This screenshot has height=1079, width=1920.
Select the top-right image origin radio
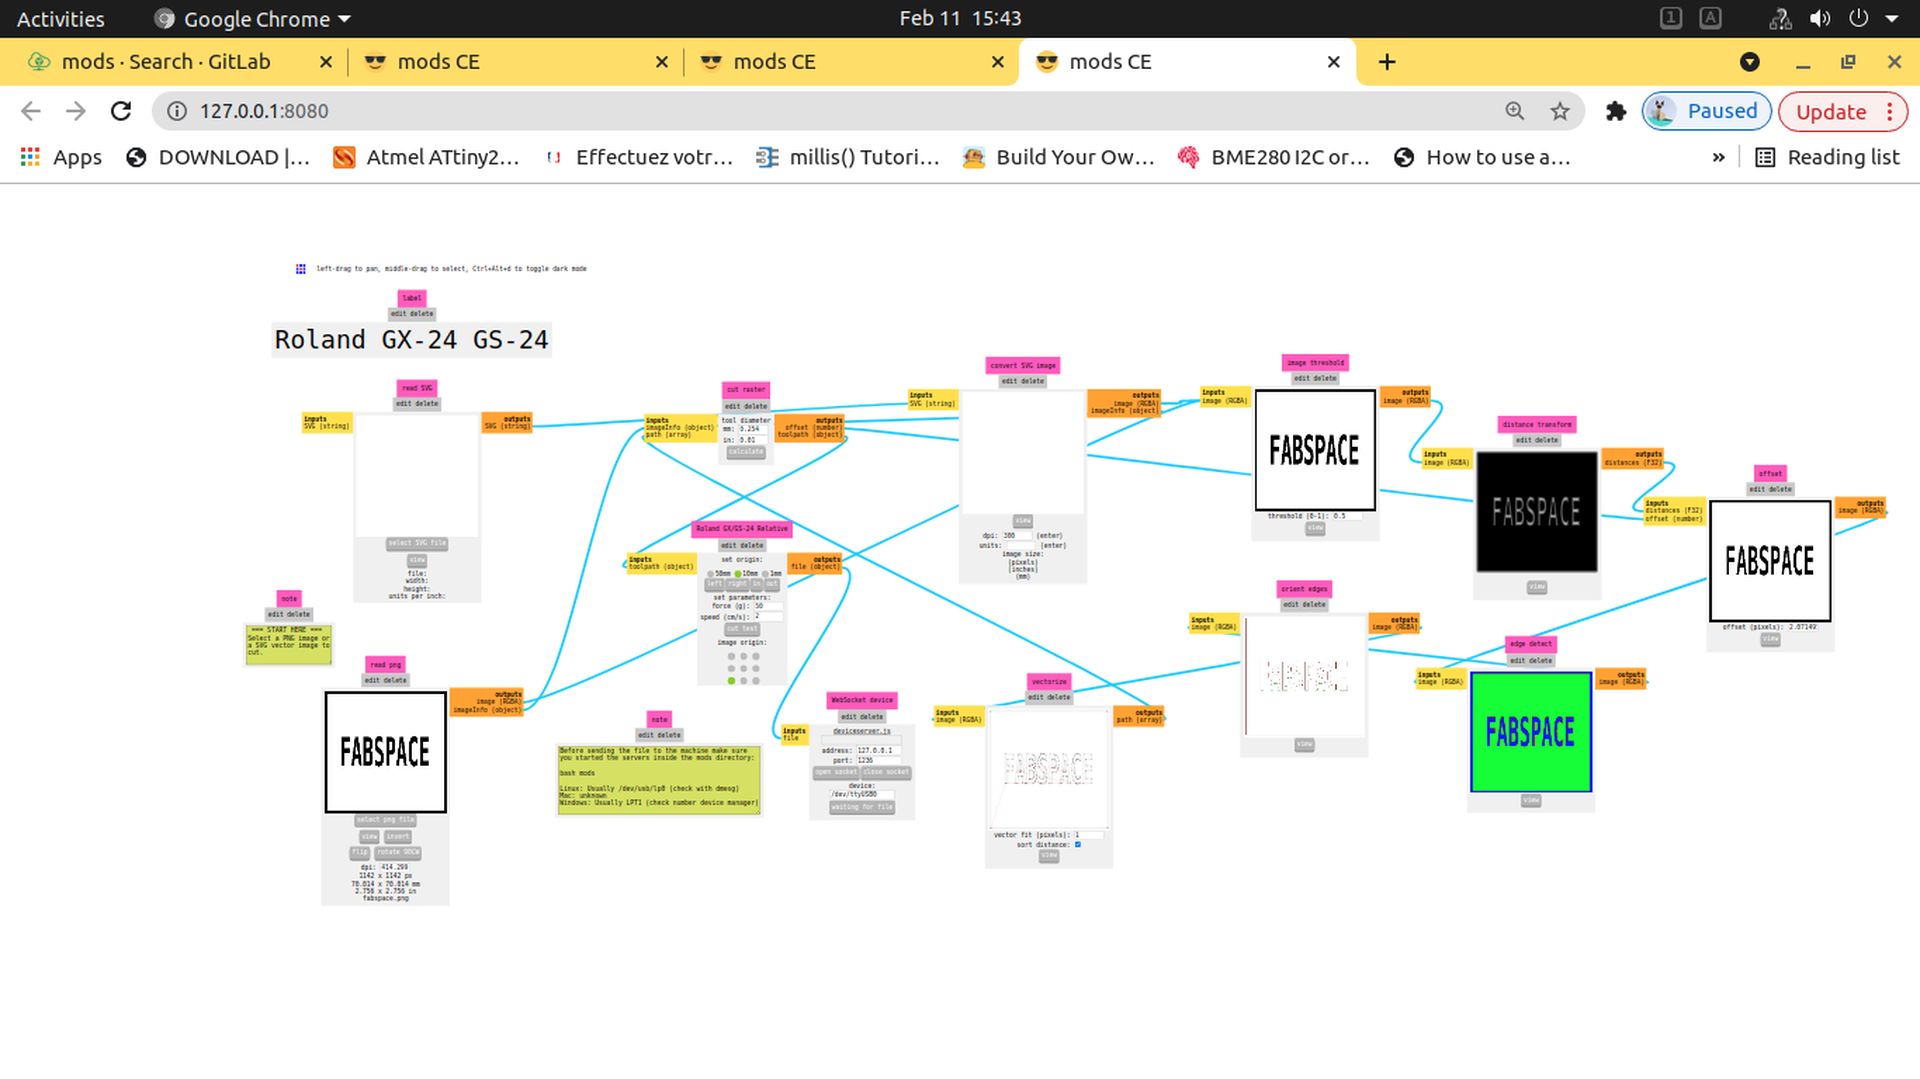click(x=756, y=656)
